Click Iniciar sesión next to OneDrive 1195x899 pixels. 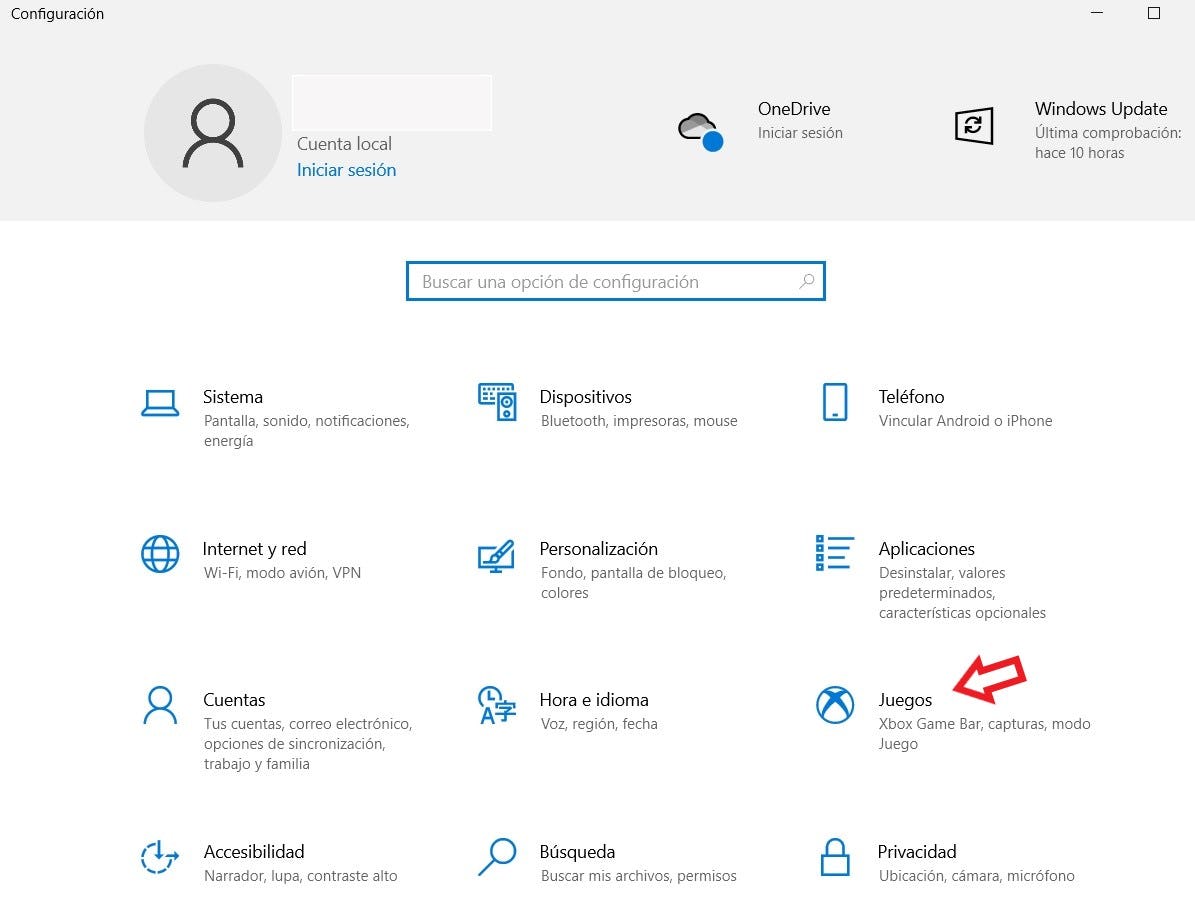tap(800, 132)
